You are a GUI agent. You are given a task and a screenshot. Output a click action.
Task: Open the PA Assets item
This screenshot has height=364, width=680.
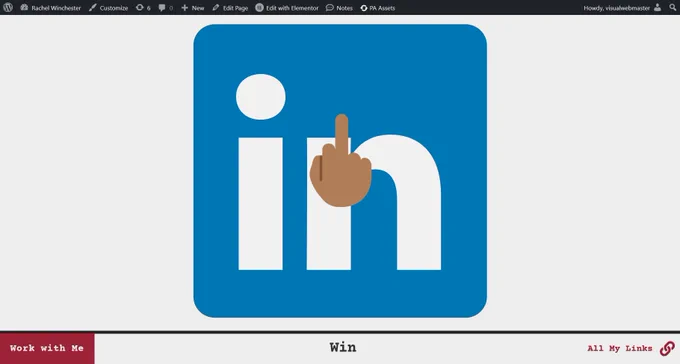(x=377, y=8)
